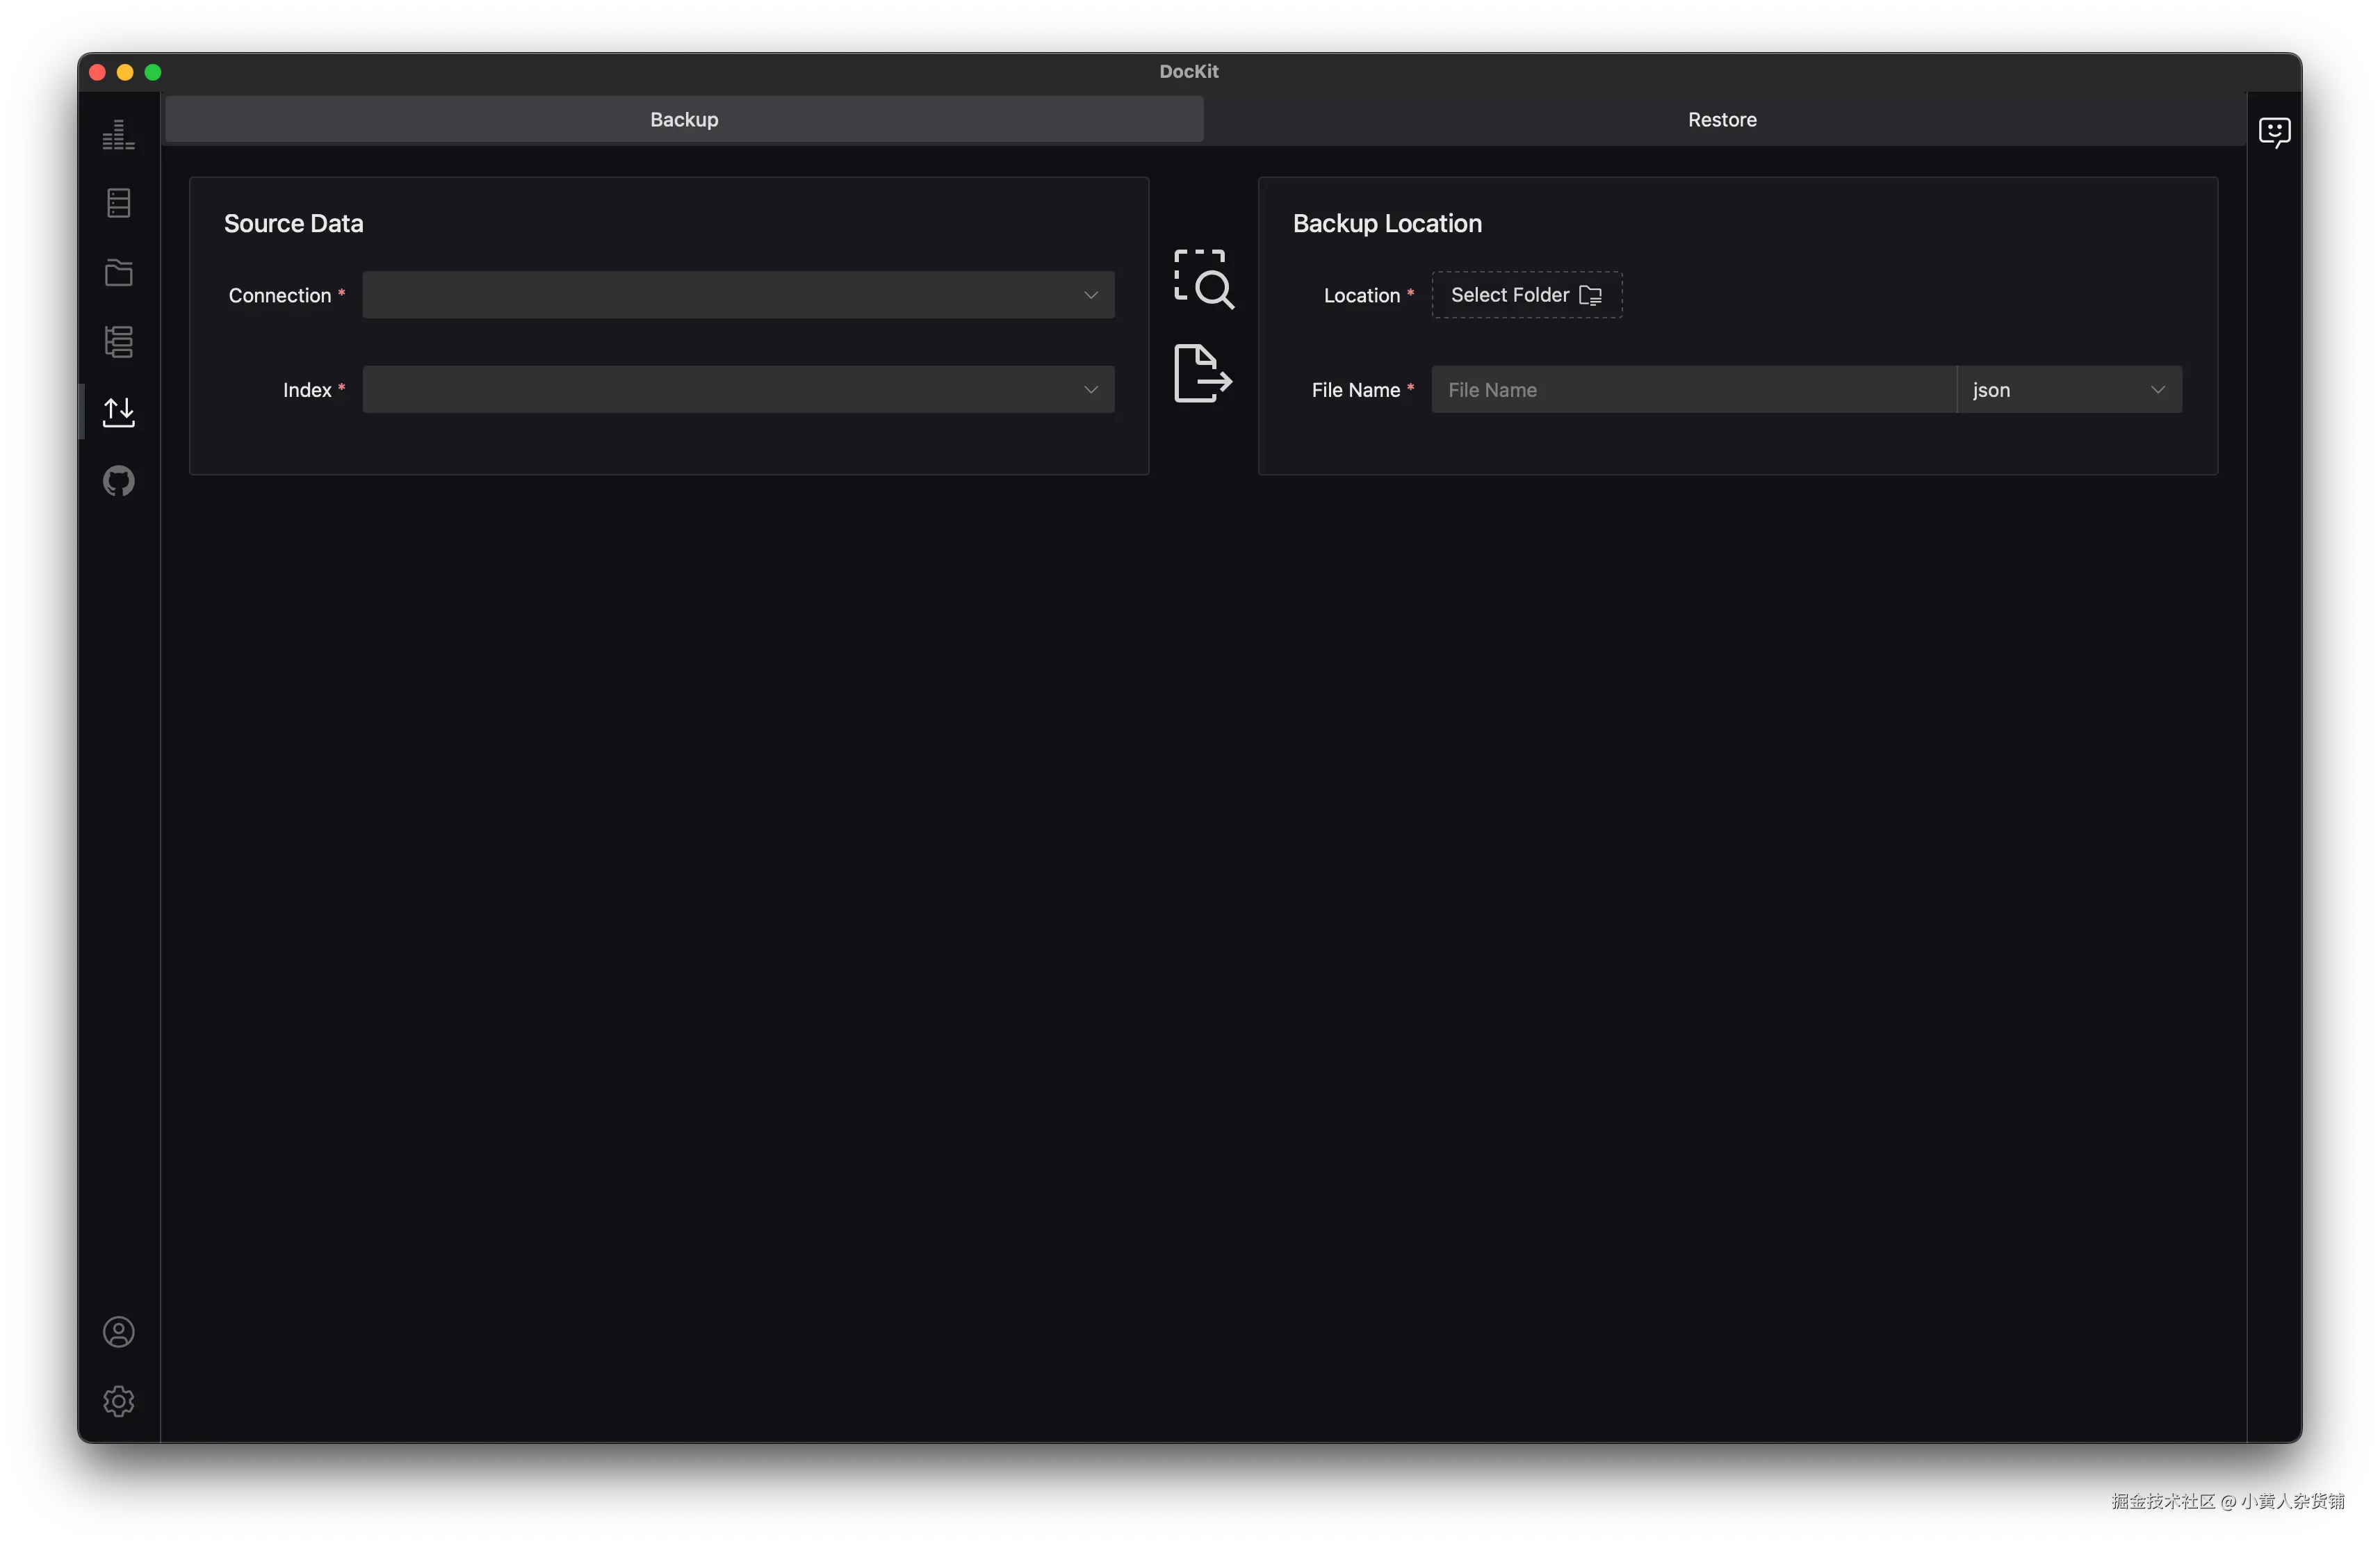Click the server connection icon in the sidebar
The height and width of the screenshot is (1546, 2380).
click(x=118, y=203)
